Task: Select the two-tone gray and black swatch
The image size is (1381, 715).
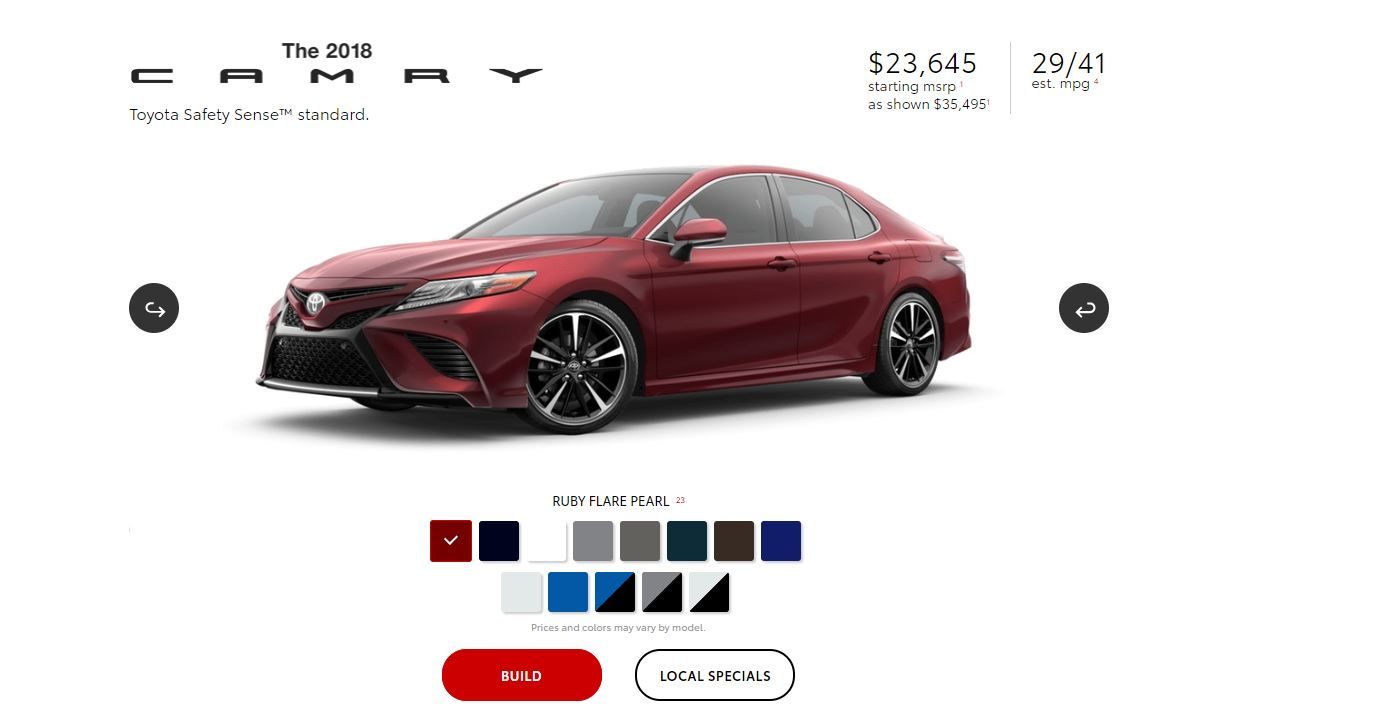Action: [662, 593]
